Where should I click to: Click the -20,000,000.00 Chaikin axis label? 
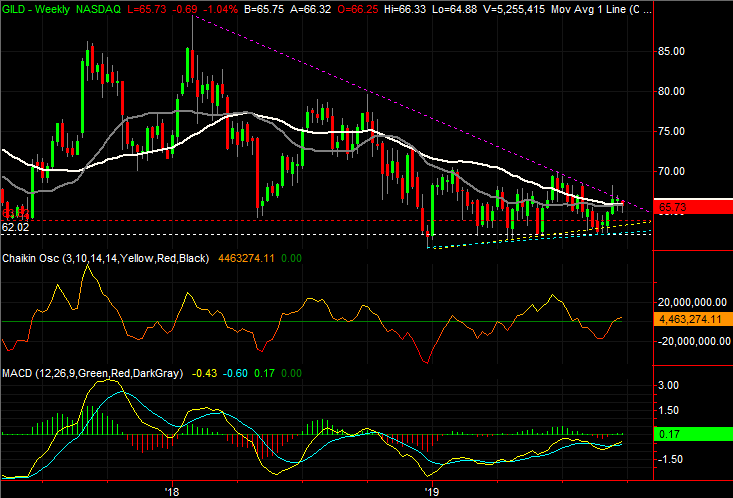coord(694,341)
